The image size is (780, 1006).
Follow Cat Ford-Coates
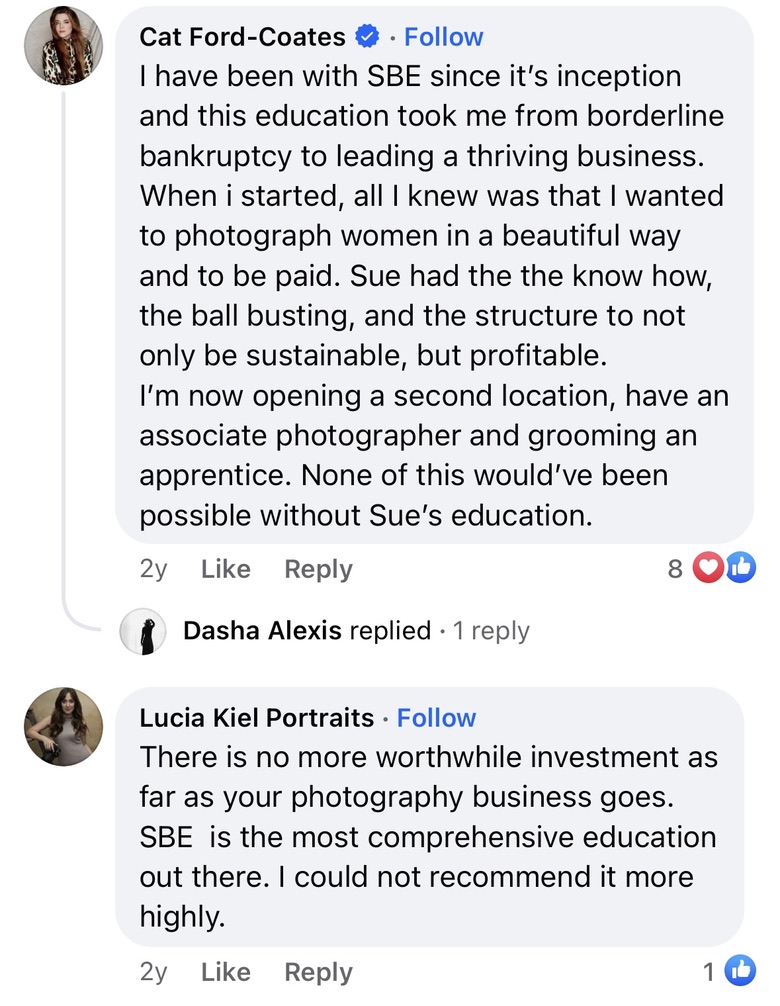tap(443, 37)
